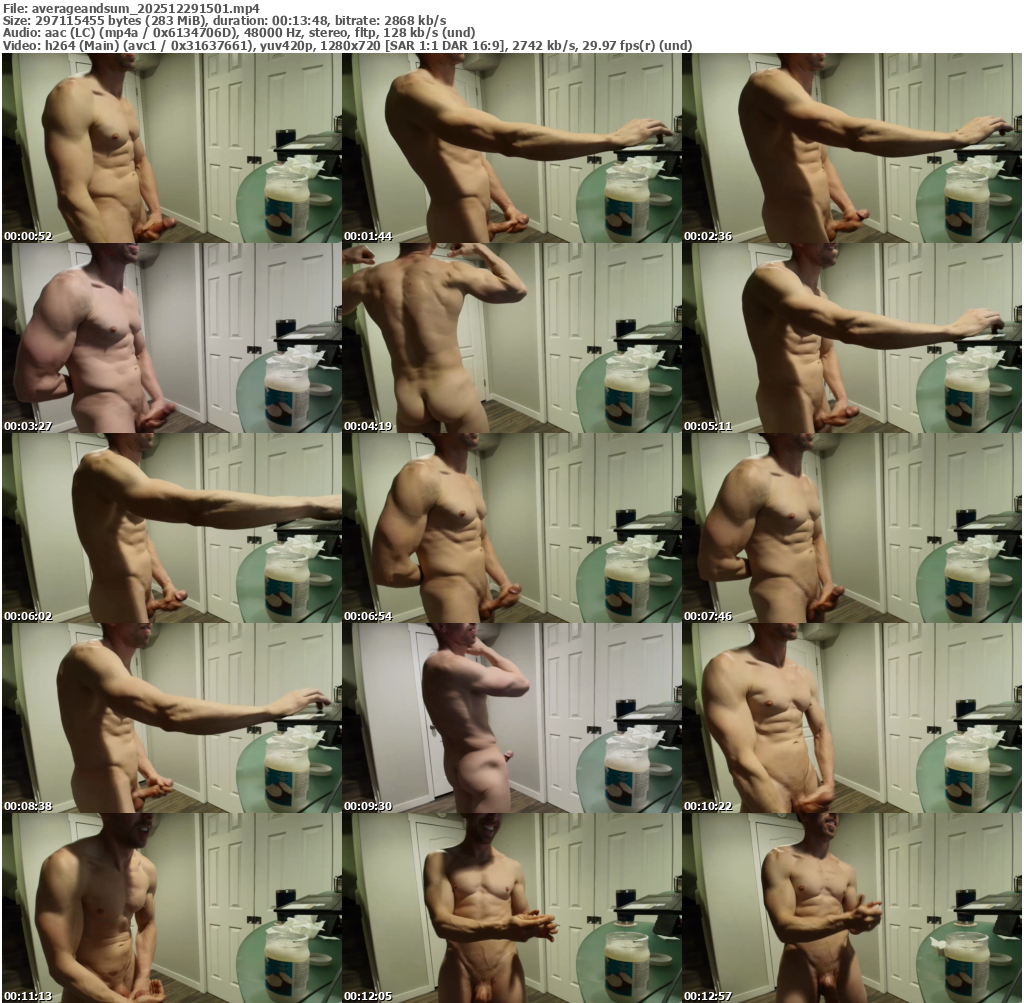Choose the frame at 00:03:27
Screen dimensions: 1024x1003
[x=171, y=338]
